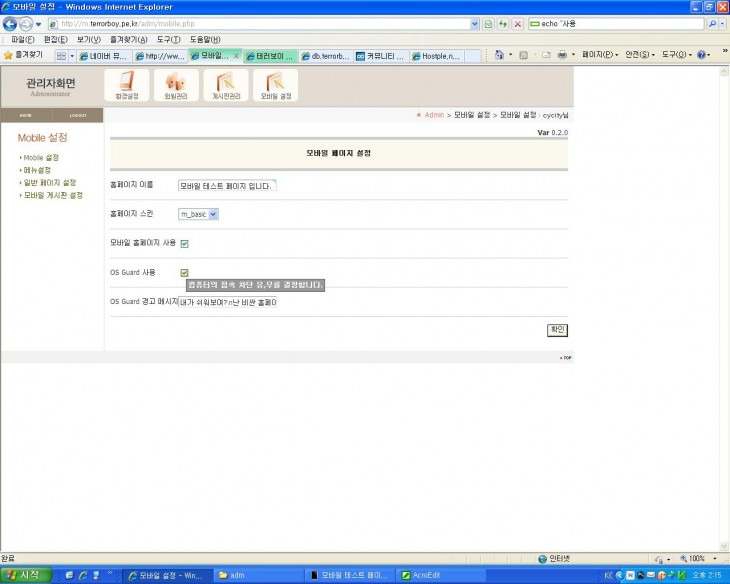The height and width of the screenshot is (584, 730).
Task: Click the LOGOUT admin link
Action: point(78,115)
